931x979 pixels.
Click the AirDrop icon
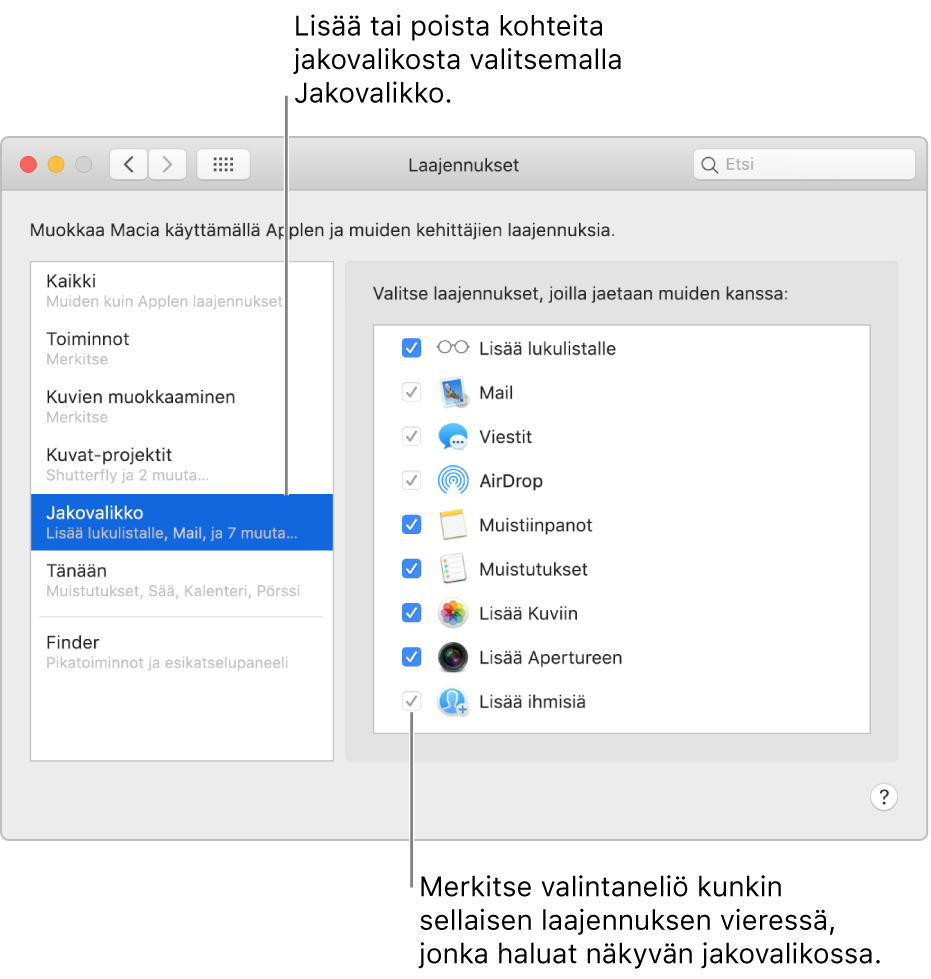pos(453,481)
